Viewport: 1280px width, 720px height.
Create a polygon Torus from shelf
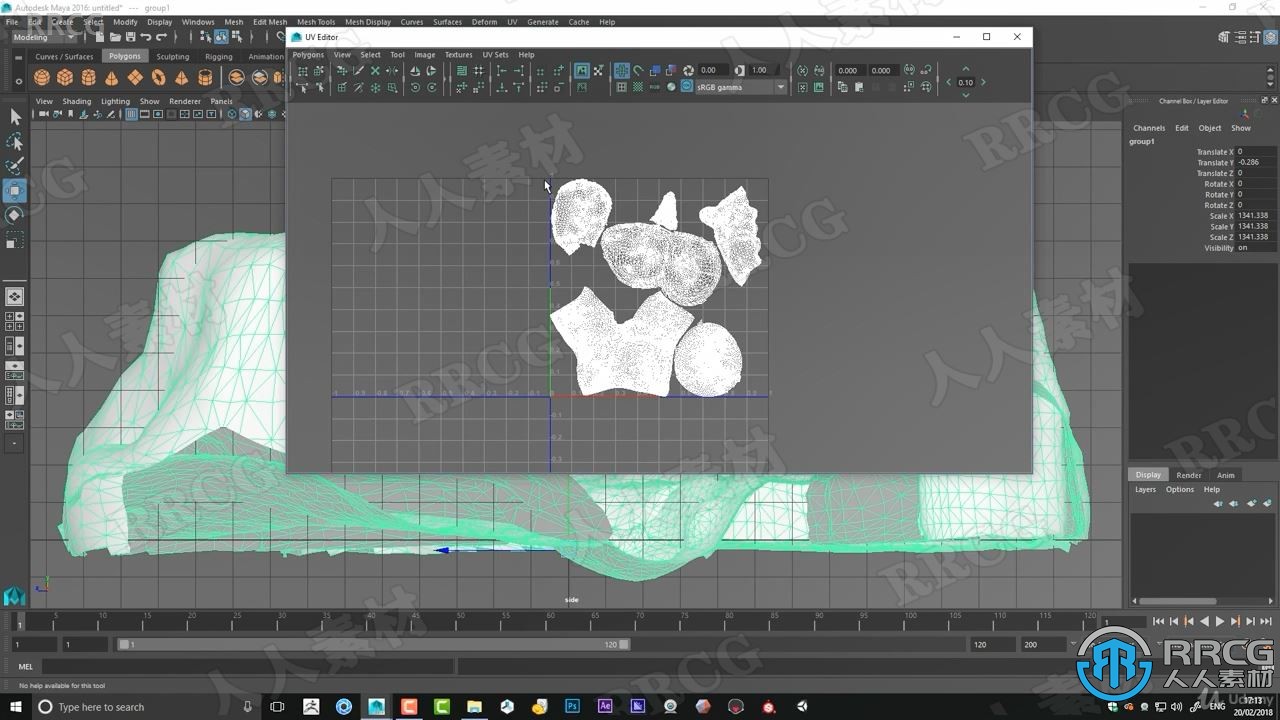[x=158, y=77]
